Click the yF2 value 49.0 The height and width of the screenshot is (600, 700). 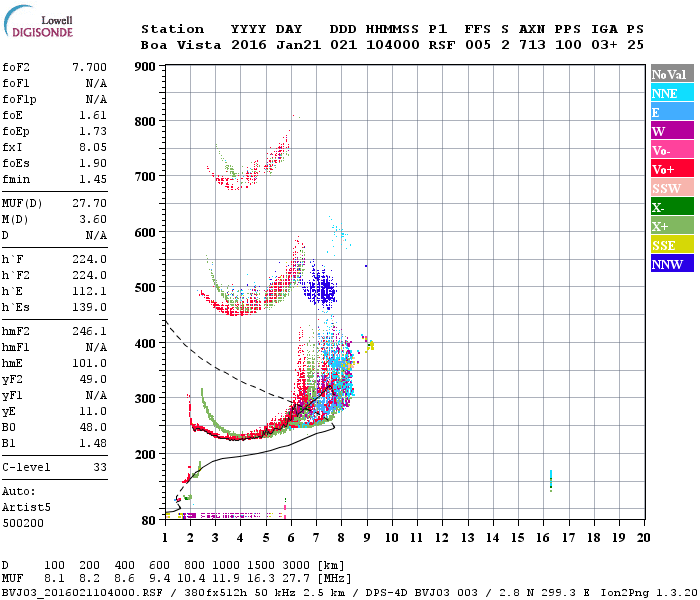93,379
